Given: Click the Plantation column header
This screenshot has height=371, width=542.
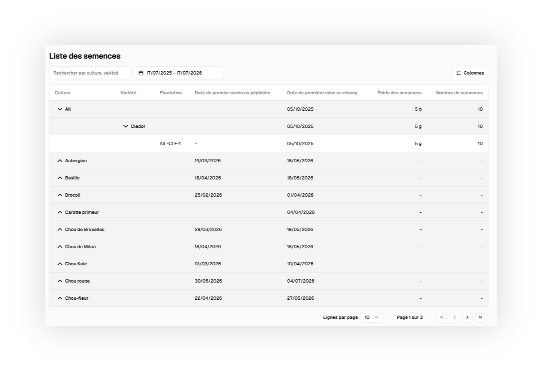Looking at the screenshot, I should click(x=171, y=93).
